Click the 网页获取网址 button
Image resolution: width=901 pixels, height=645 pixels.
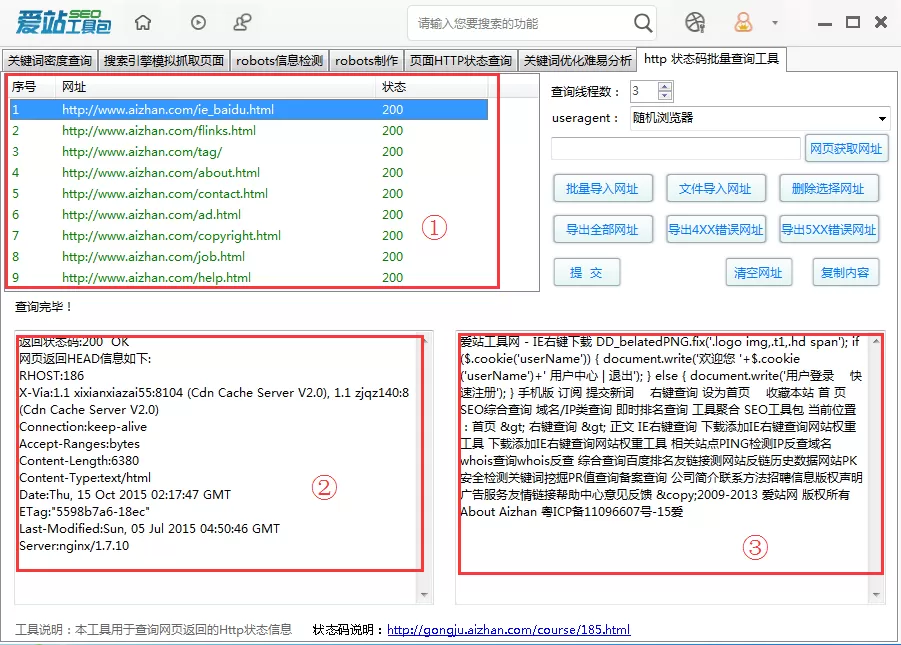click(846, 148)
